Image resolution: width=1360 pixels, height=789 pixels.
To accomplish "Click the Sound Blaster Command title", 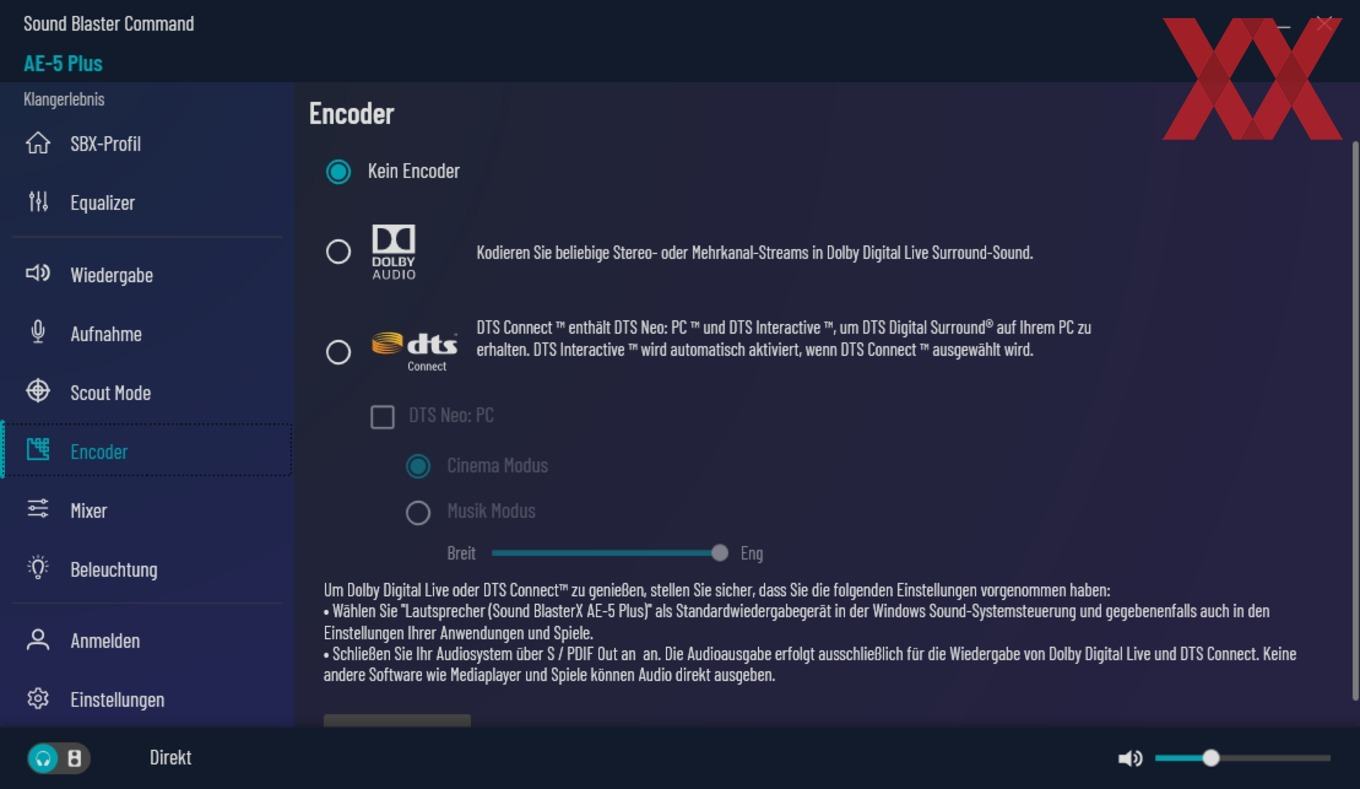I will 109,23.
